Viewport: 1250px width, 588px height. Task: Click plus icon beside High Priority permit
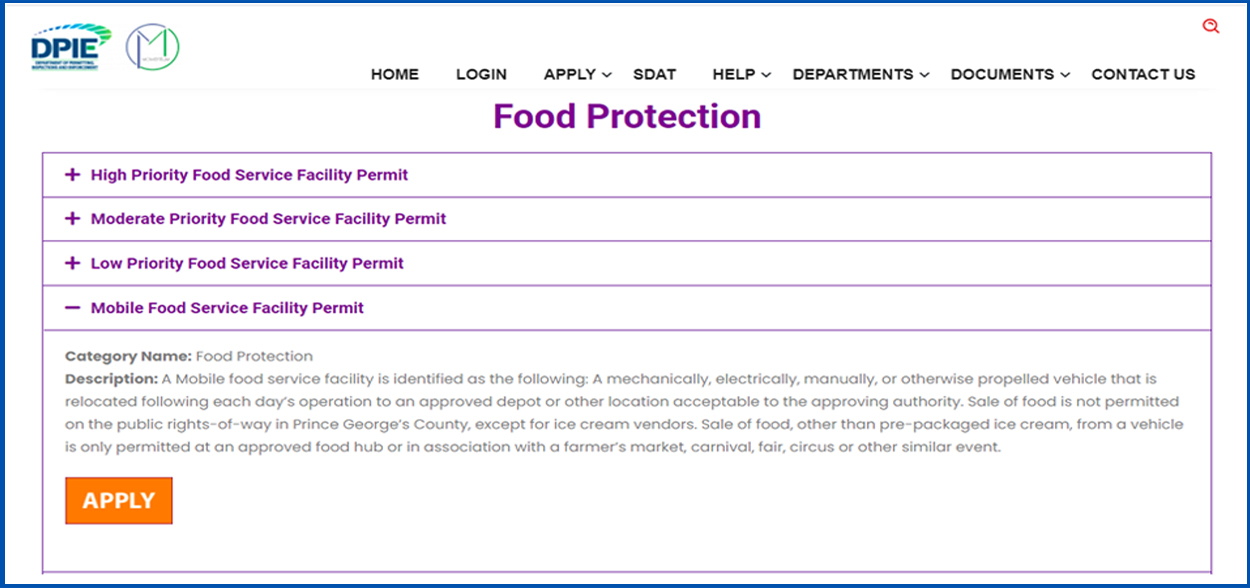(x=72, y=175)
